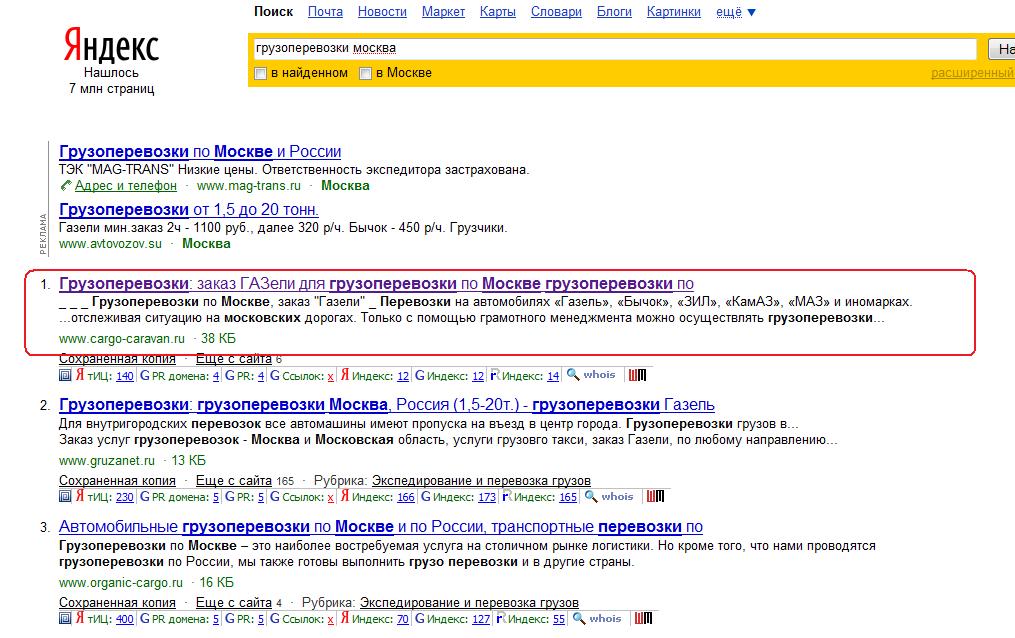Click the R icon before Индекс: 55
This screenshot has height=638, width=1015.
tap(501, 618)
